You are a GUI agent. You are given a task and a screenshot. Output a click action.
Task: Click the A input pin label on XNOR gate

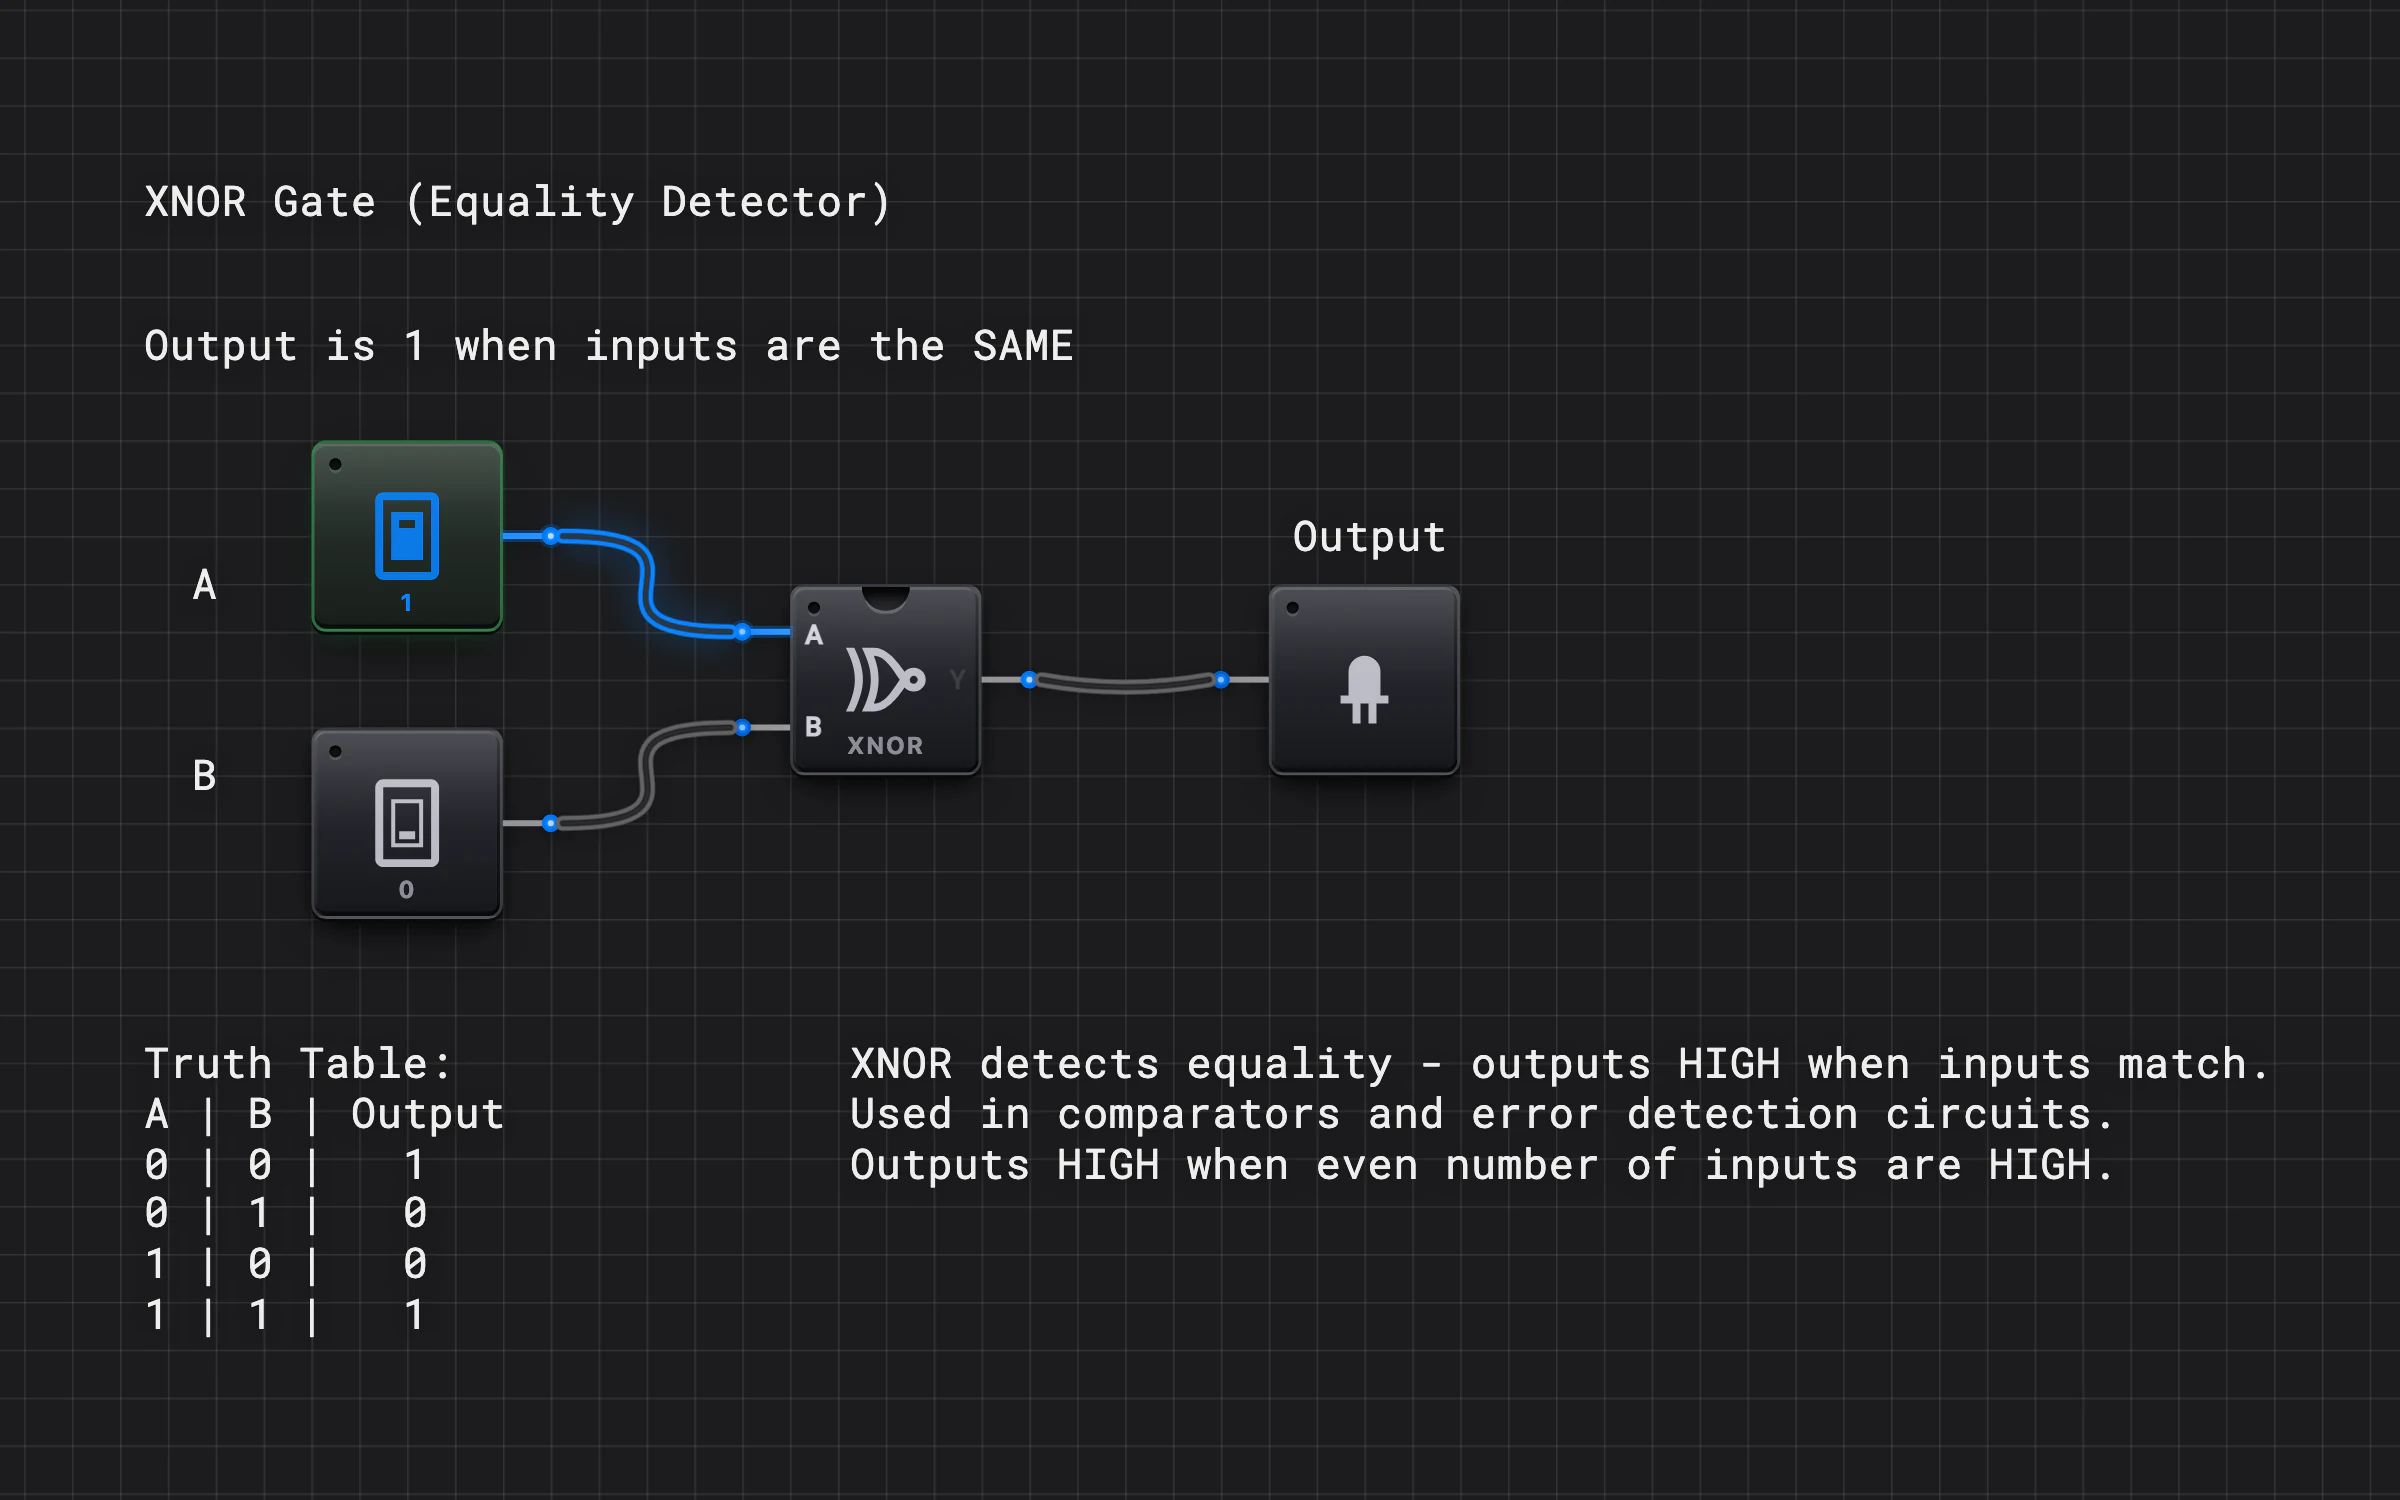[x=814, y=635]
